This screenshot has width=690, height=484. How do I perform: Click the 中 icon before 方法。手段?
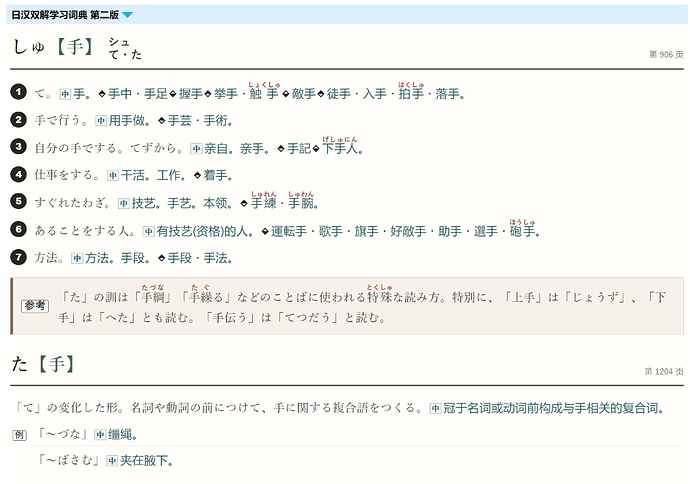coord(77,258)
